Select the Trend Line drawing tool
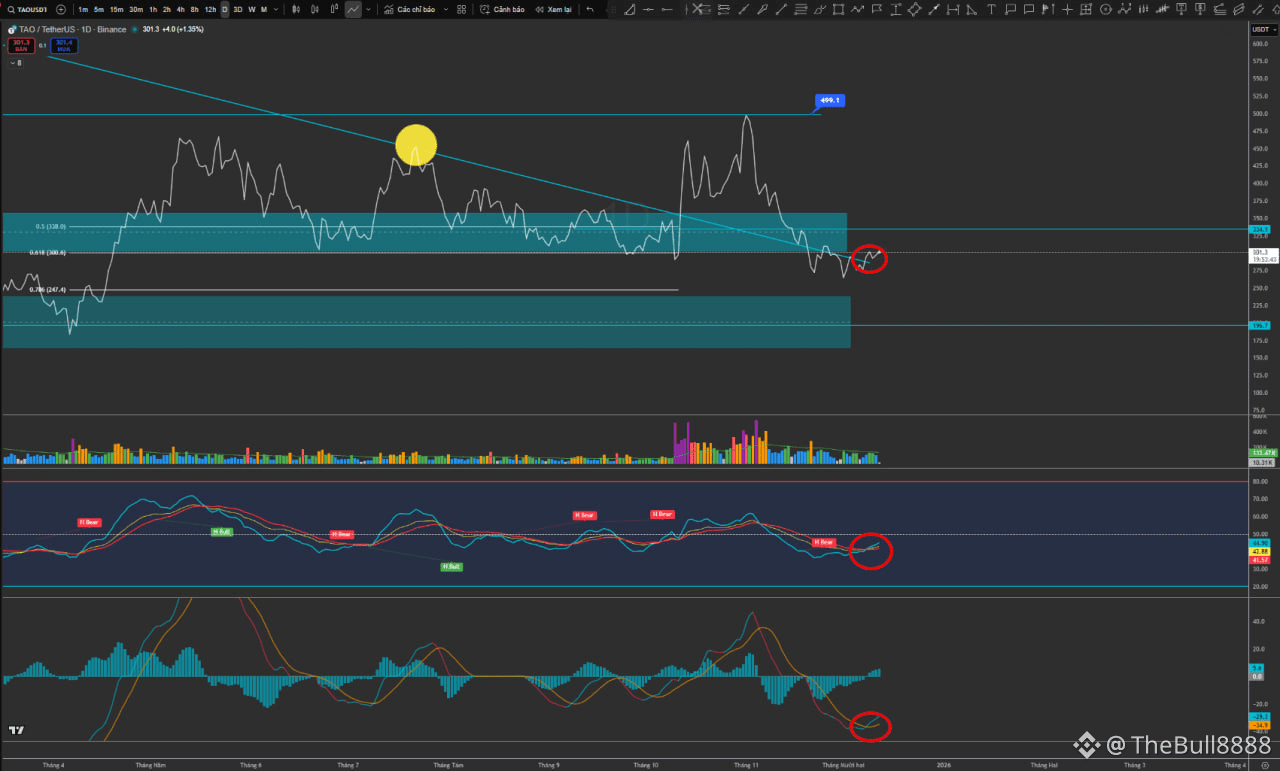 (743, 9)
